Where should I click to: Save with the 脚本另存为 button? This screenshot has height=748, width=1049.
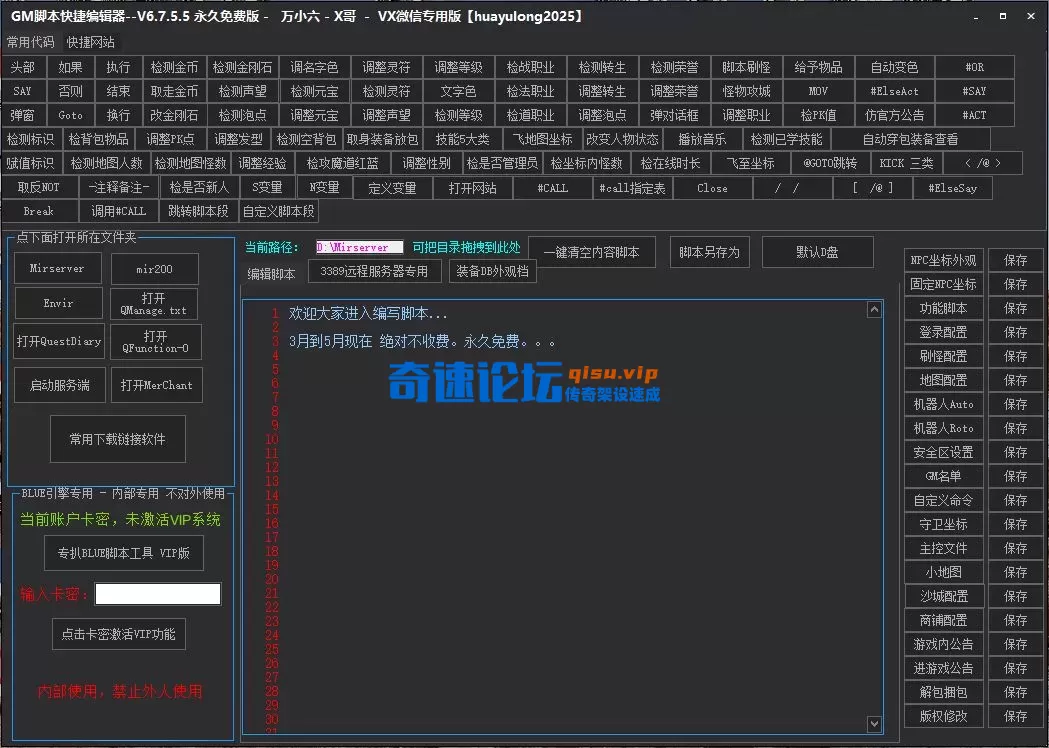[709, 252]
